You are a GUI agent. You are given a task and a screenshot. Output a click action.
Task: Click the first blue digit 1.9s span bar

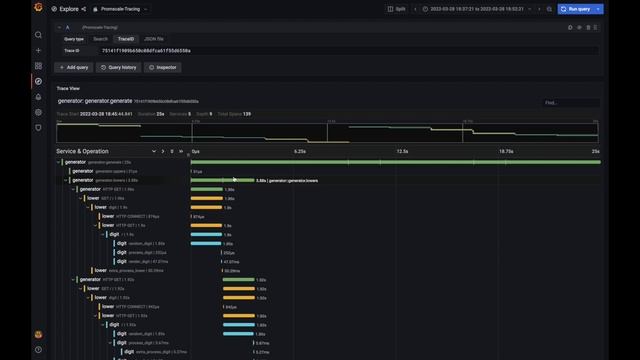[206, 234]
